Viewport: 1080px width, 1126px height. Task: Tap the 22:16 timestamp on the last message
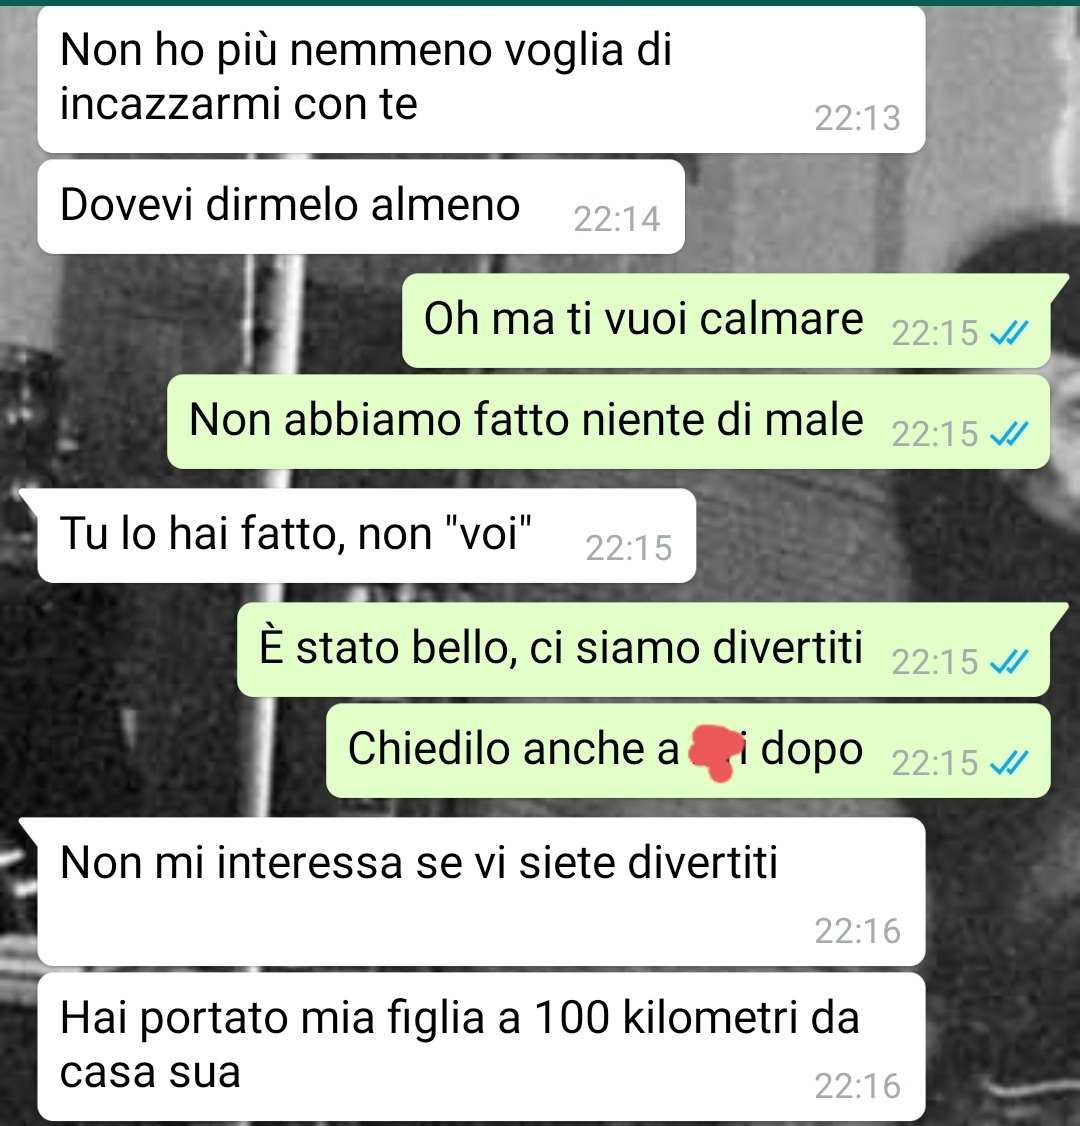pyautogui.click(x=857, y=1086)
